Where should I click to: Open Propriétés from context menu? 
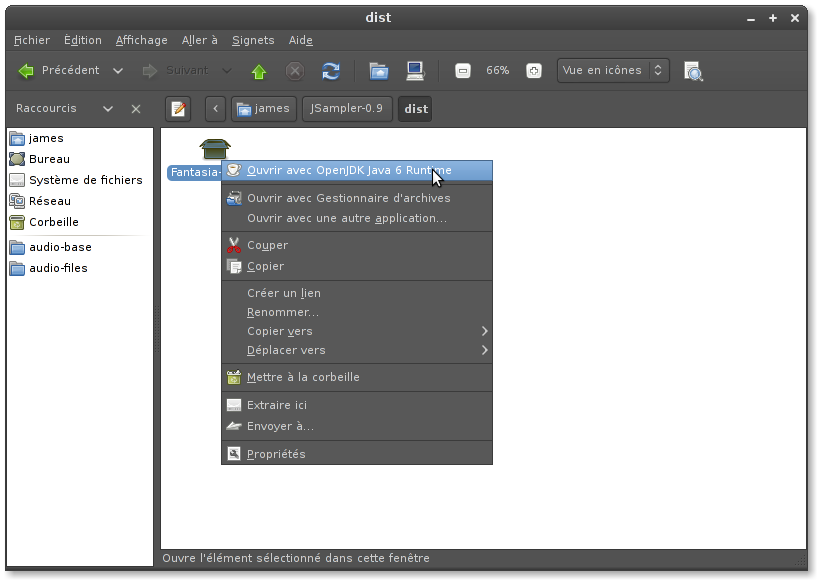coord(357,454)
